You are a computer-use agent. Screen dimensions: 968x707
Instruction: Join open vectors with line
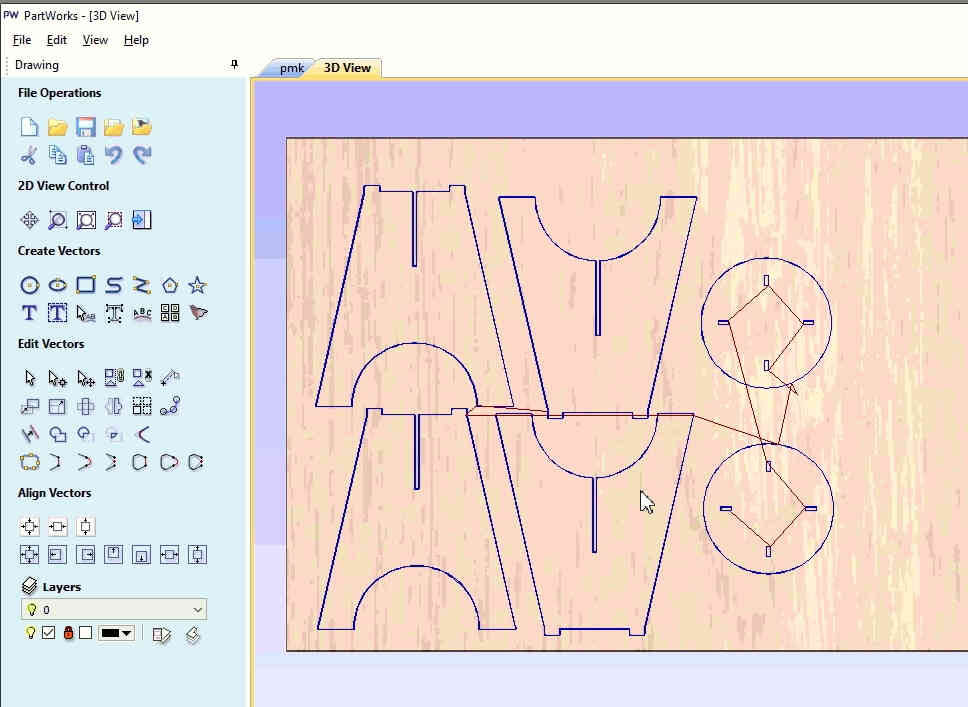point(57,462)
